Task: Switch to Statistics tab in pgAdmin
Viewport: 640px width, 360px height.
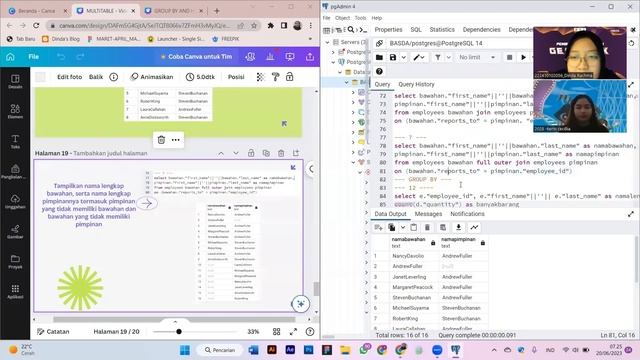Action: coord(442,30)
